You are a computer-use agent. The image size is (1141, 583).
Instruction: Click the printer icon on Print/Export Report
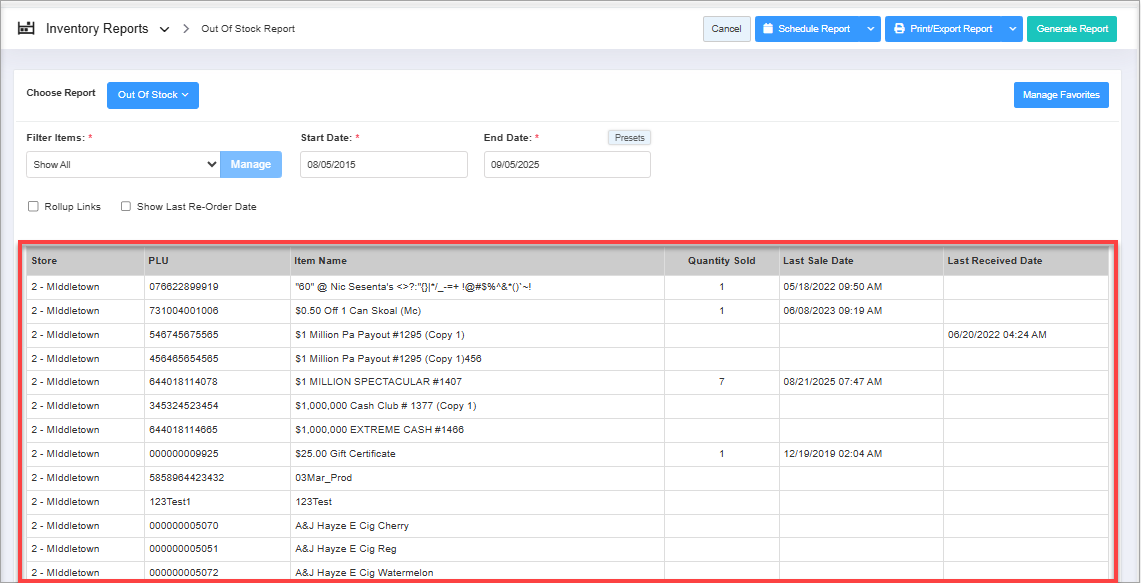point(899,29)
